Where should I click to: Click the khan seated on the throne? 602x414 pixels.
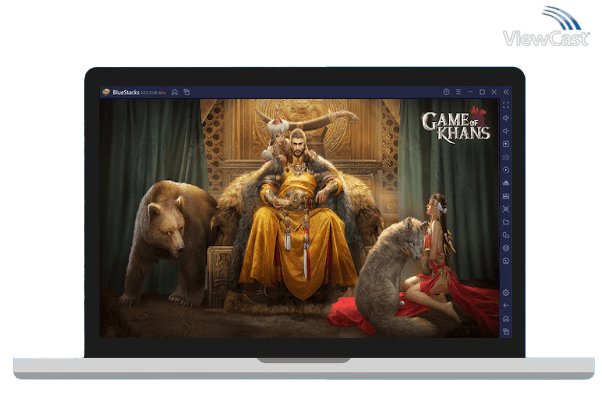click(x=298, y=211)
